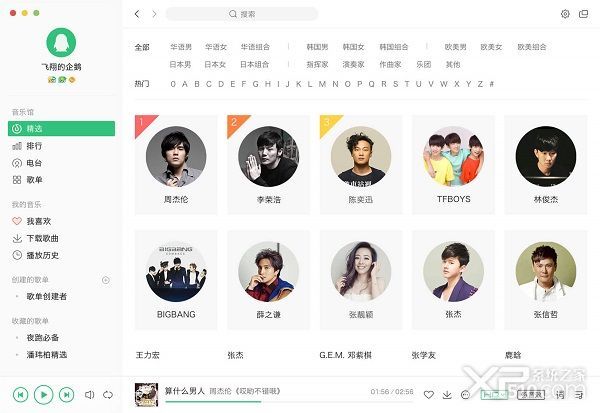Show lyrics with the 词 icon

560,395
